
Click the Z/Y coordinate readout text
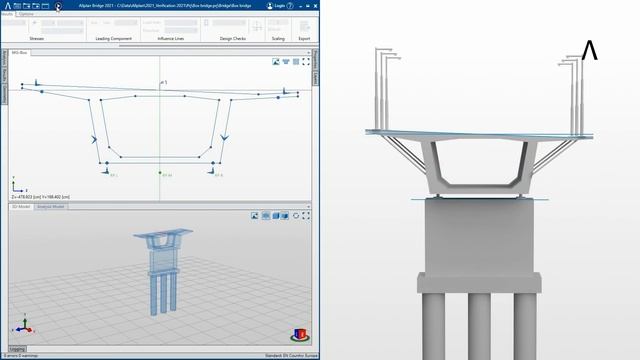pyautogui.click(x=40, y=197)
